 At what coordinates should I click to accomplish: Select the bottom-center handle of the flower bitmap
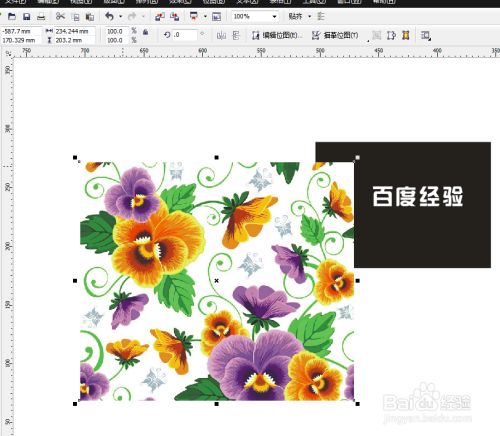point(217,404)
